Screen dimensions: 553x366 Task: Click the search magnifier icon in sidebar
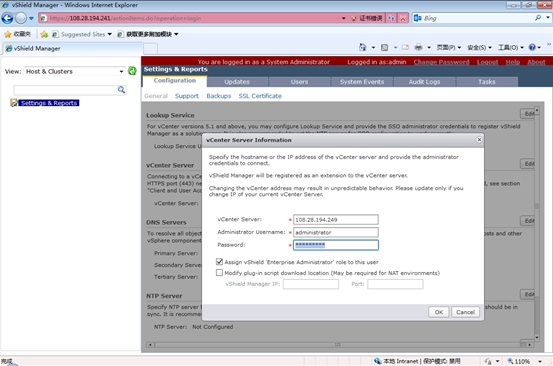coord(121,90)
